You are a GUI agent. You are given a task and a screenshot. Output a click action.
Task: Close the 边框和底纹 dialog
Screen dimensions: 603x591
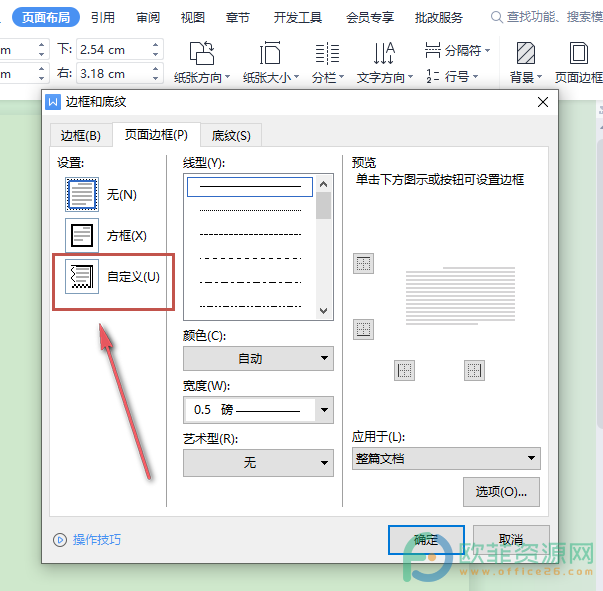pyautogui.click(x=543, y=102)
